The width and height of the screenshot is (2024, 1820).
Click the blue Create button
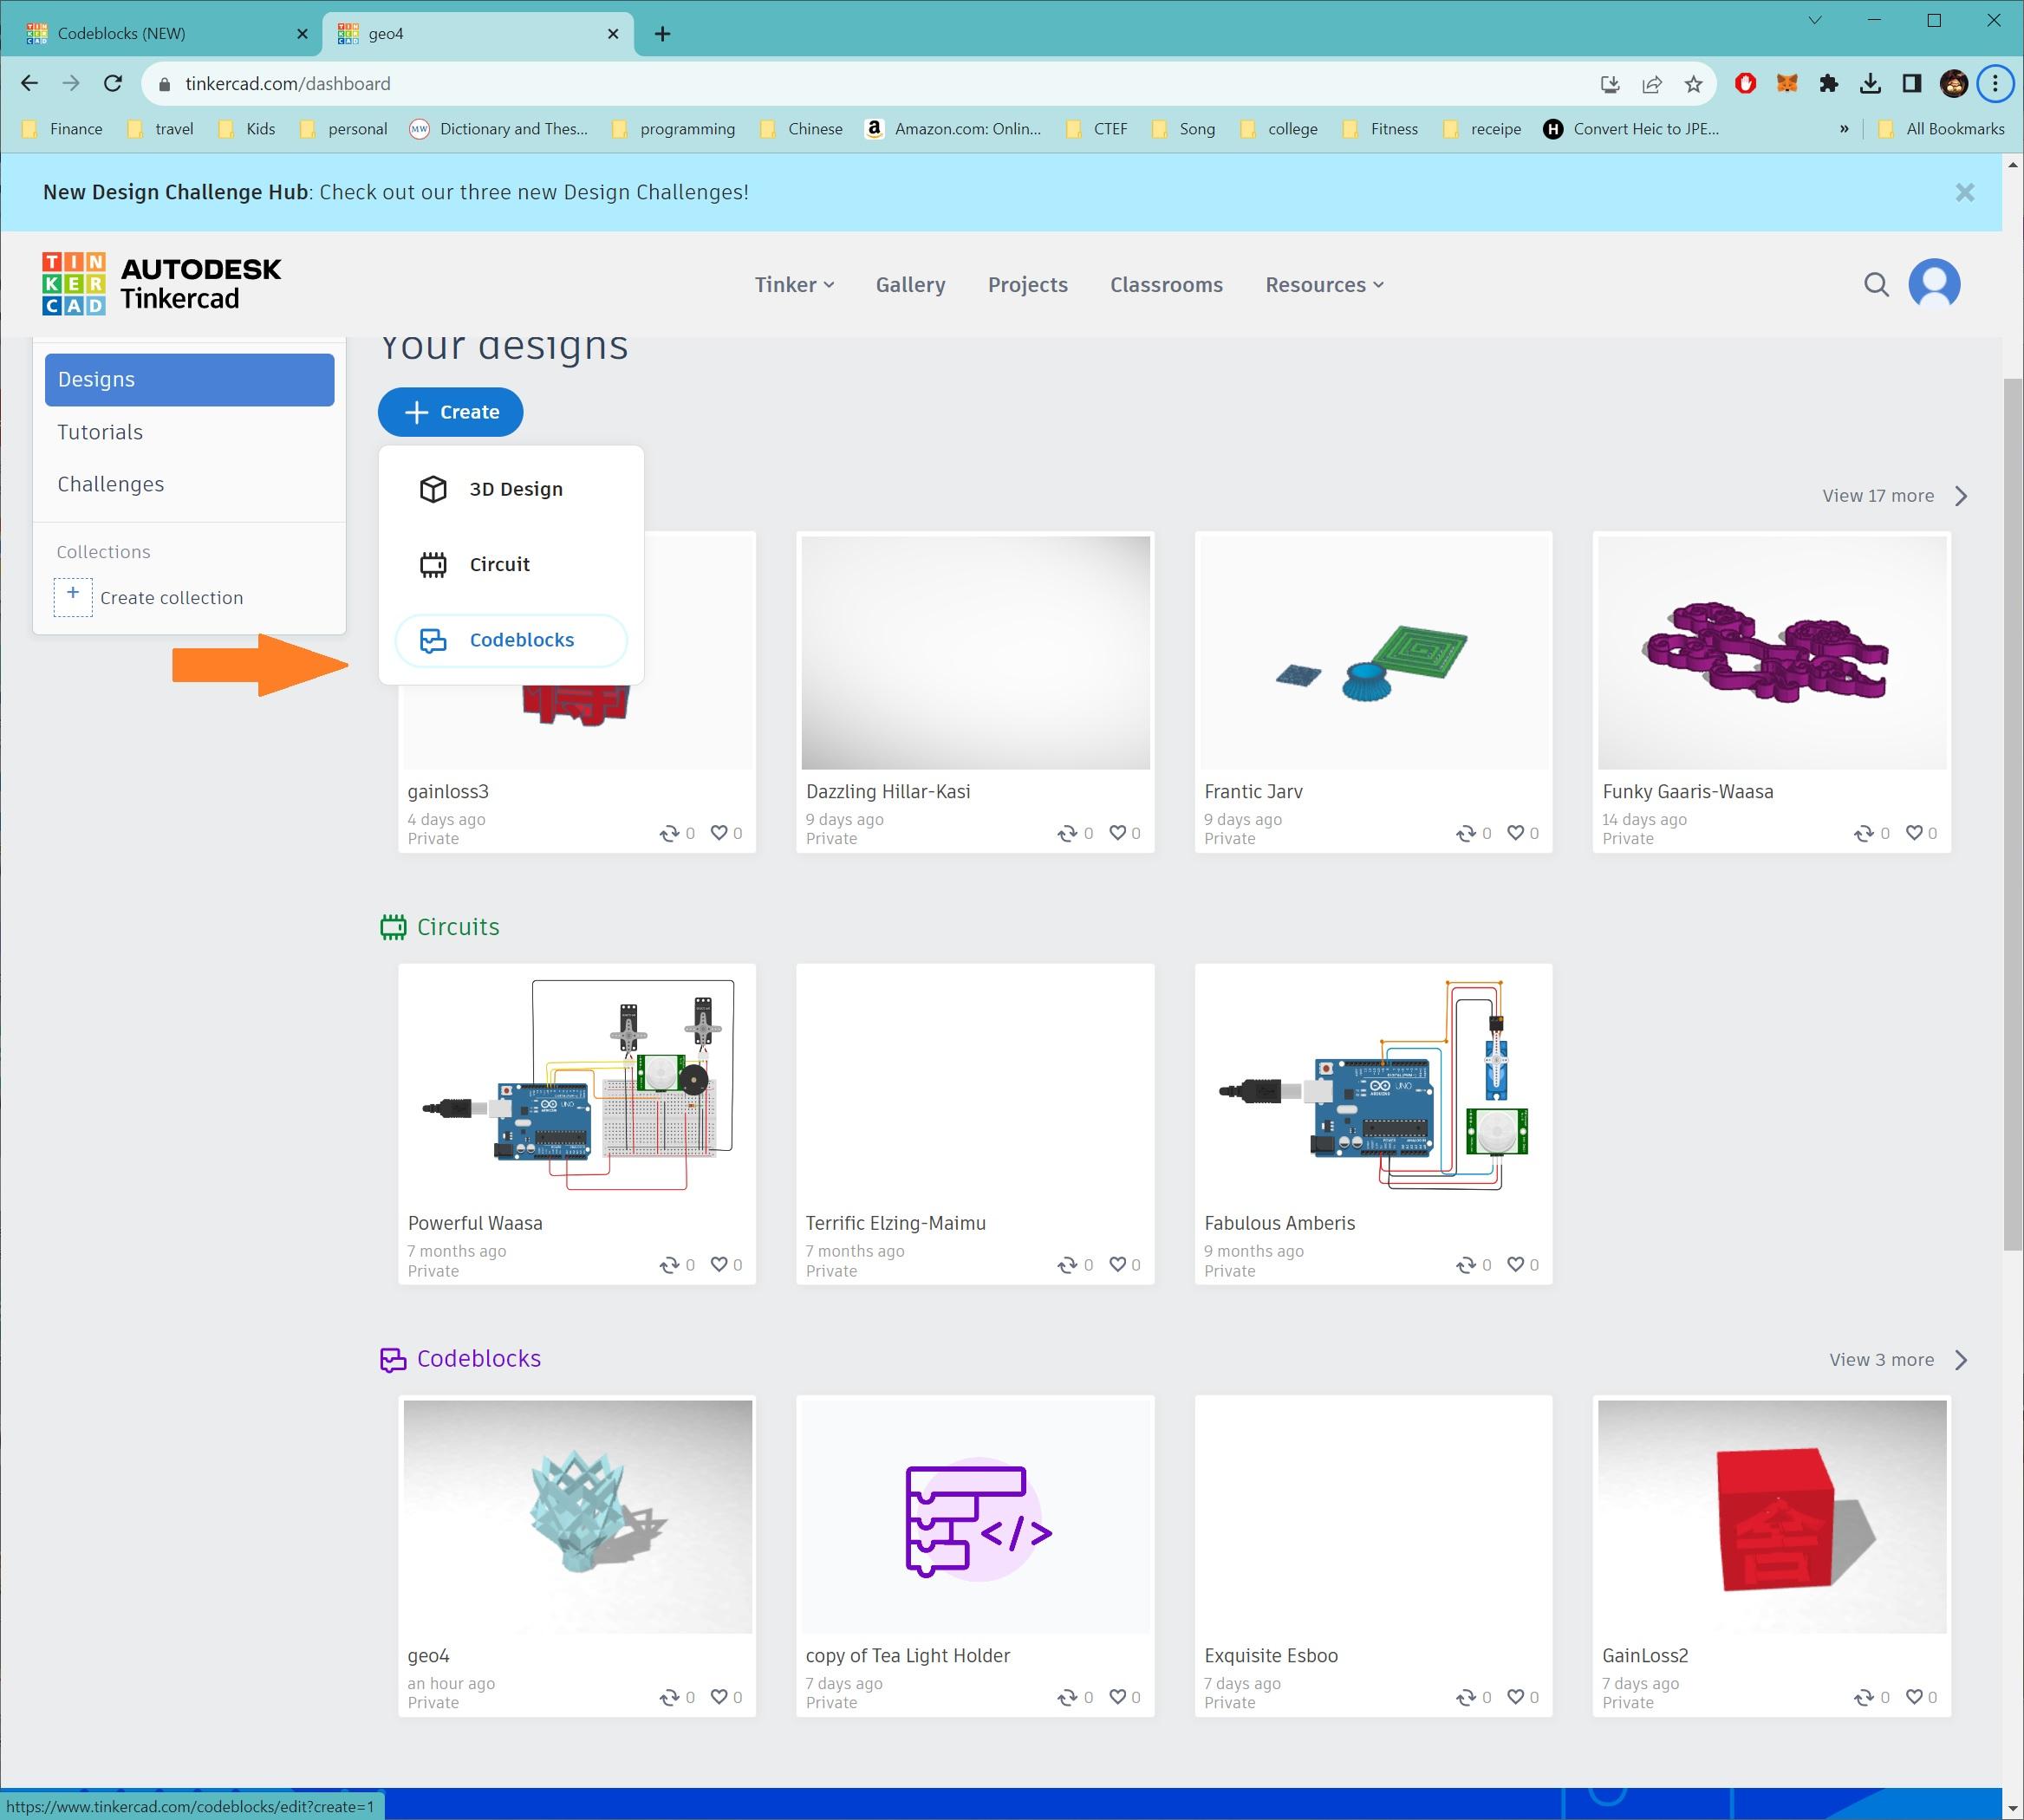tap(450, 412)
